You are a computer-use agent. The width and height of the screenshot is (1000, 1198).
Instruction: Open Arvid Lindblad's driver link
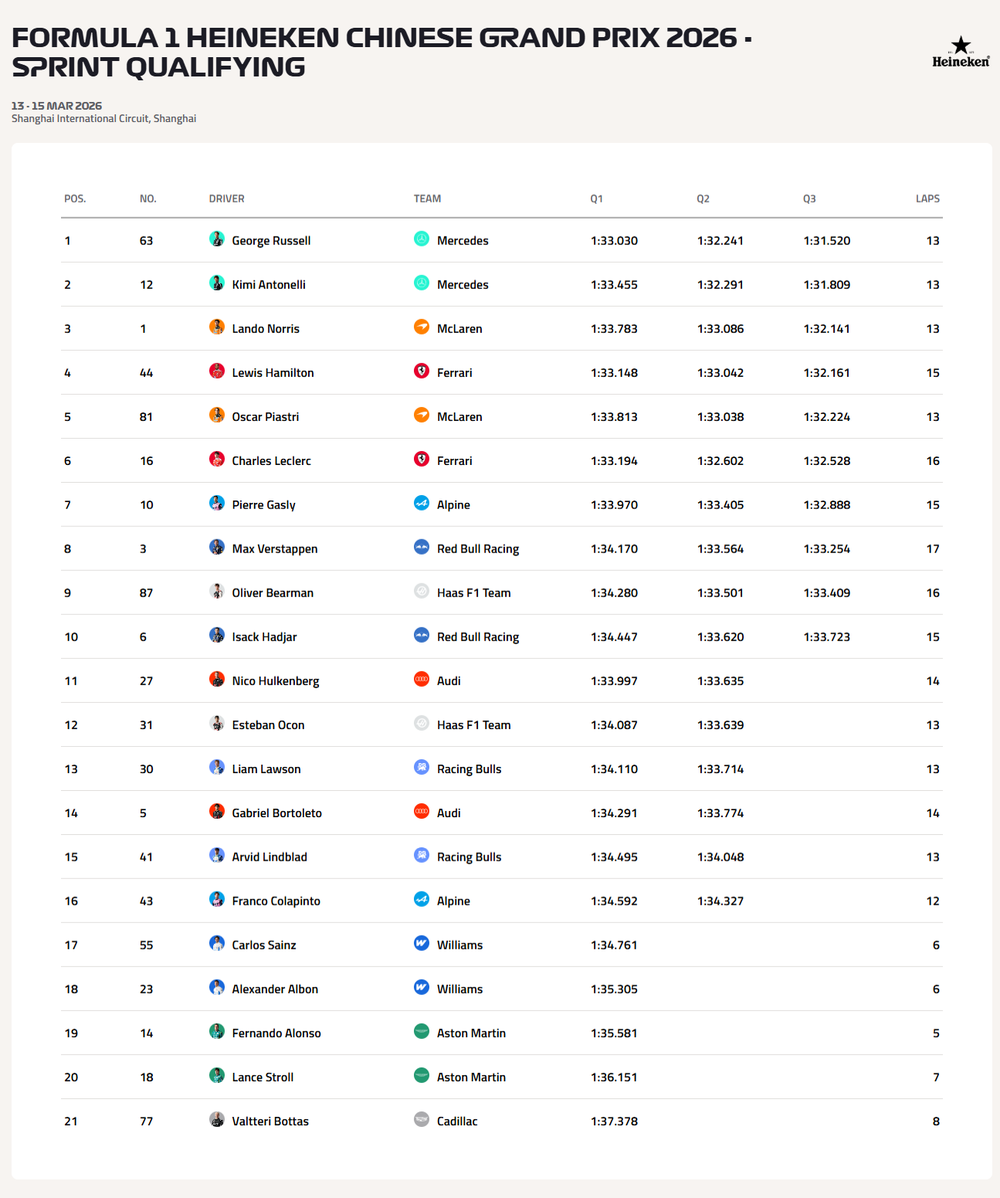point(270,857)
